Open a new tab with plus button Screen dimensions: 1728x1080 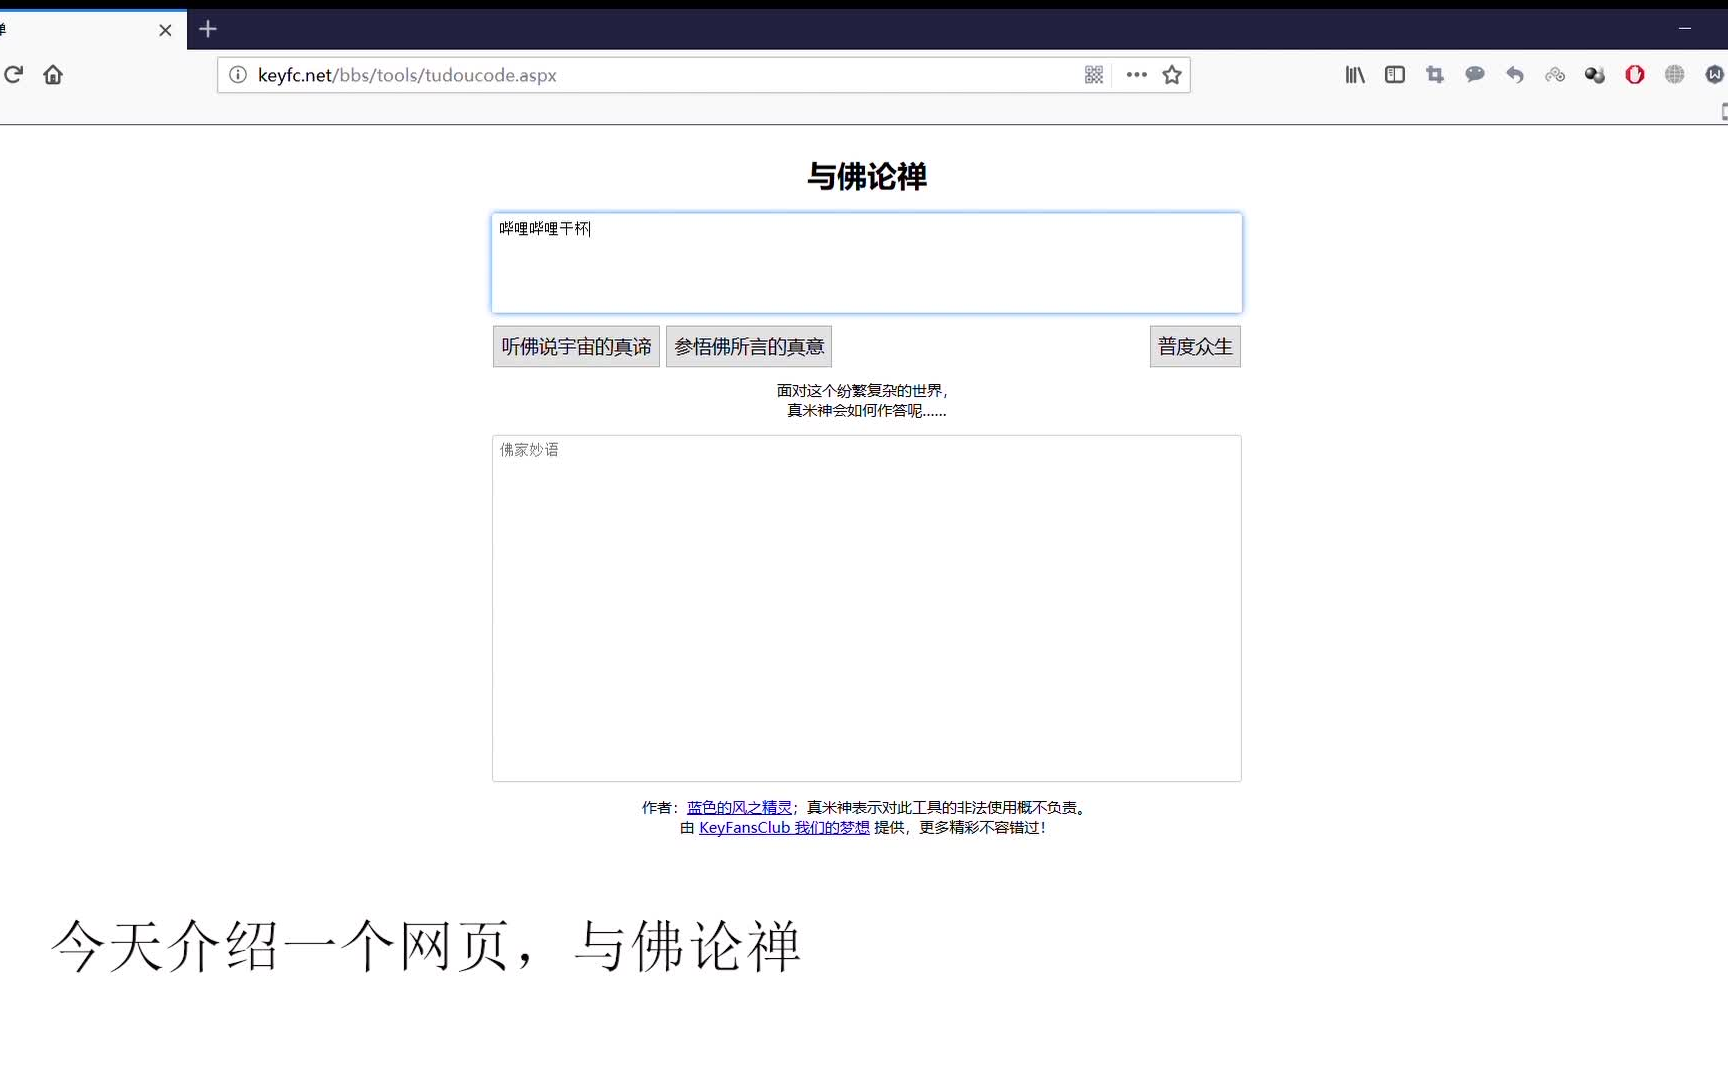(x=208, y=29)
